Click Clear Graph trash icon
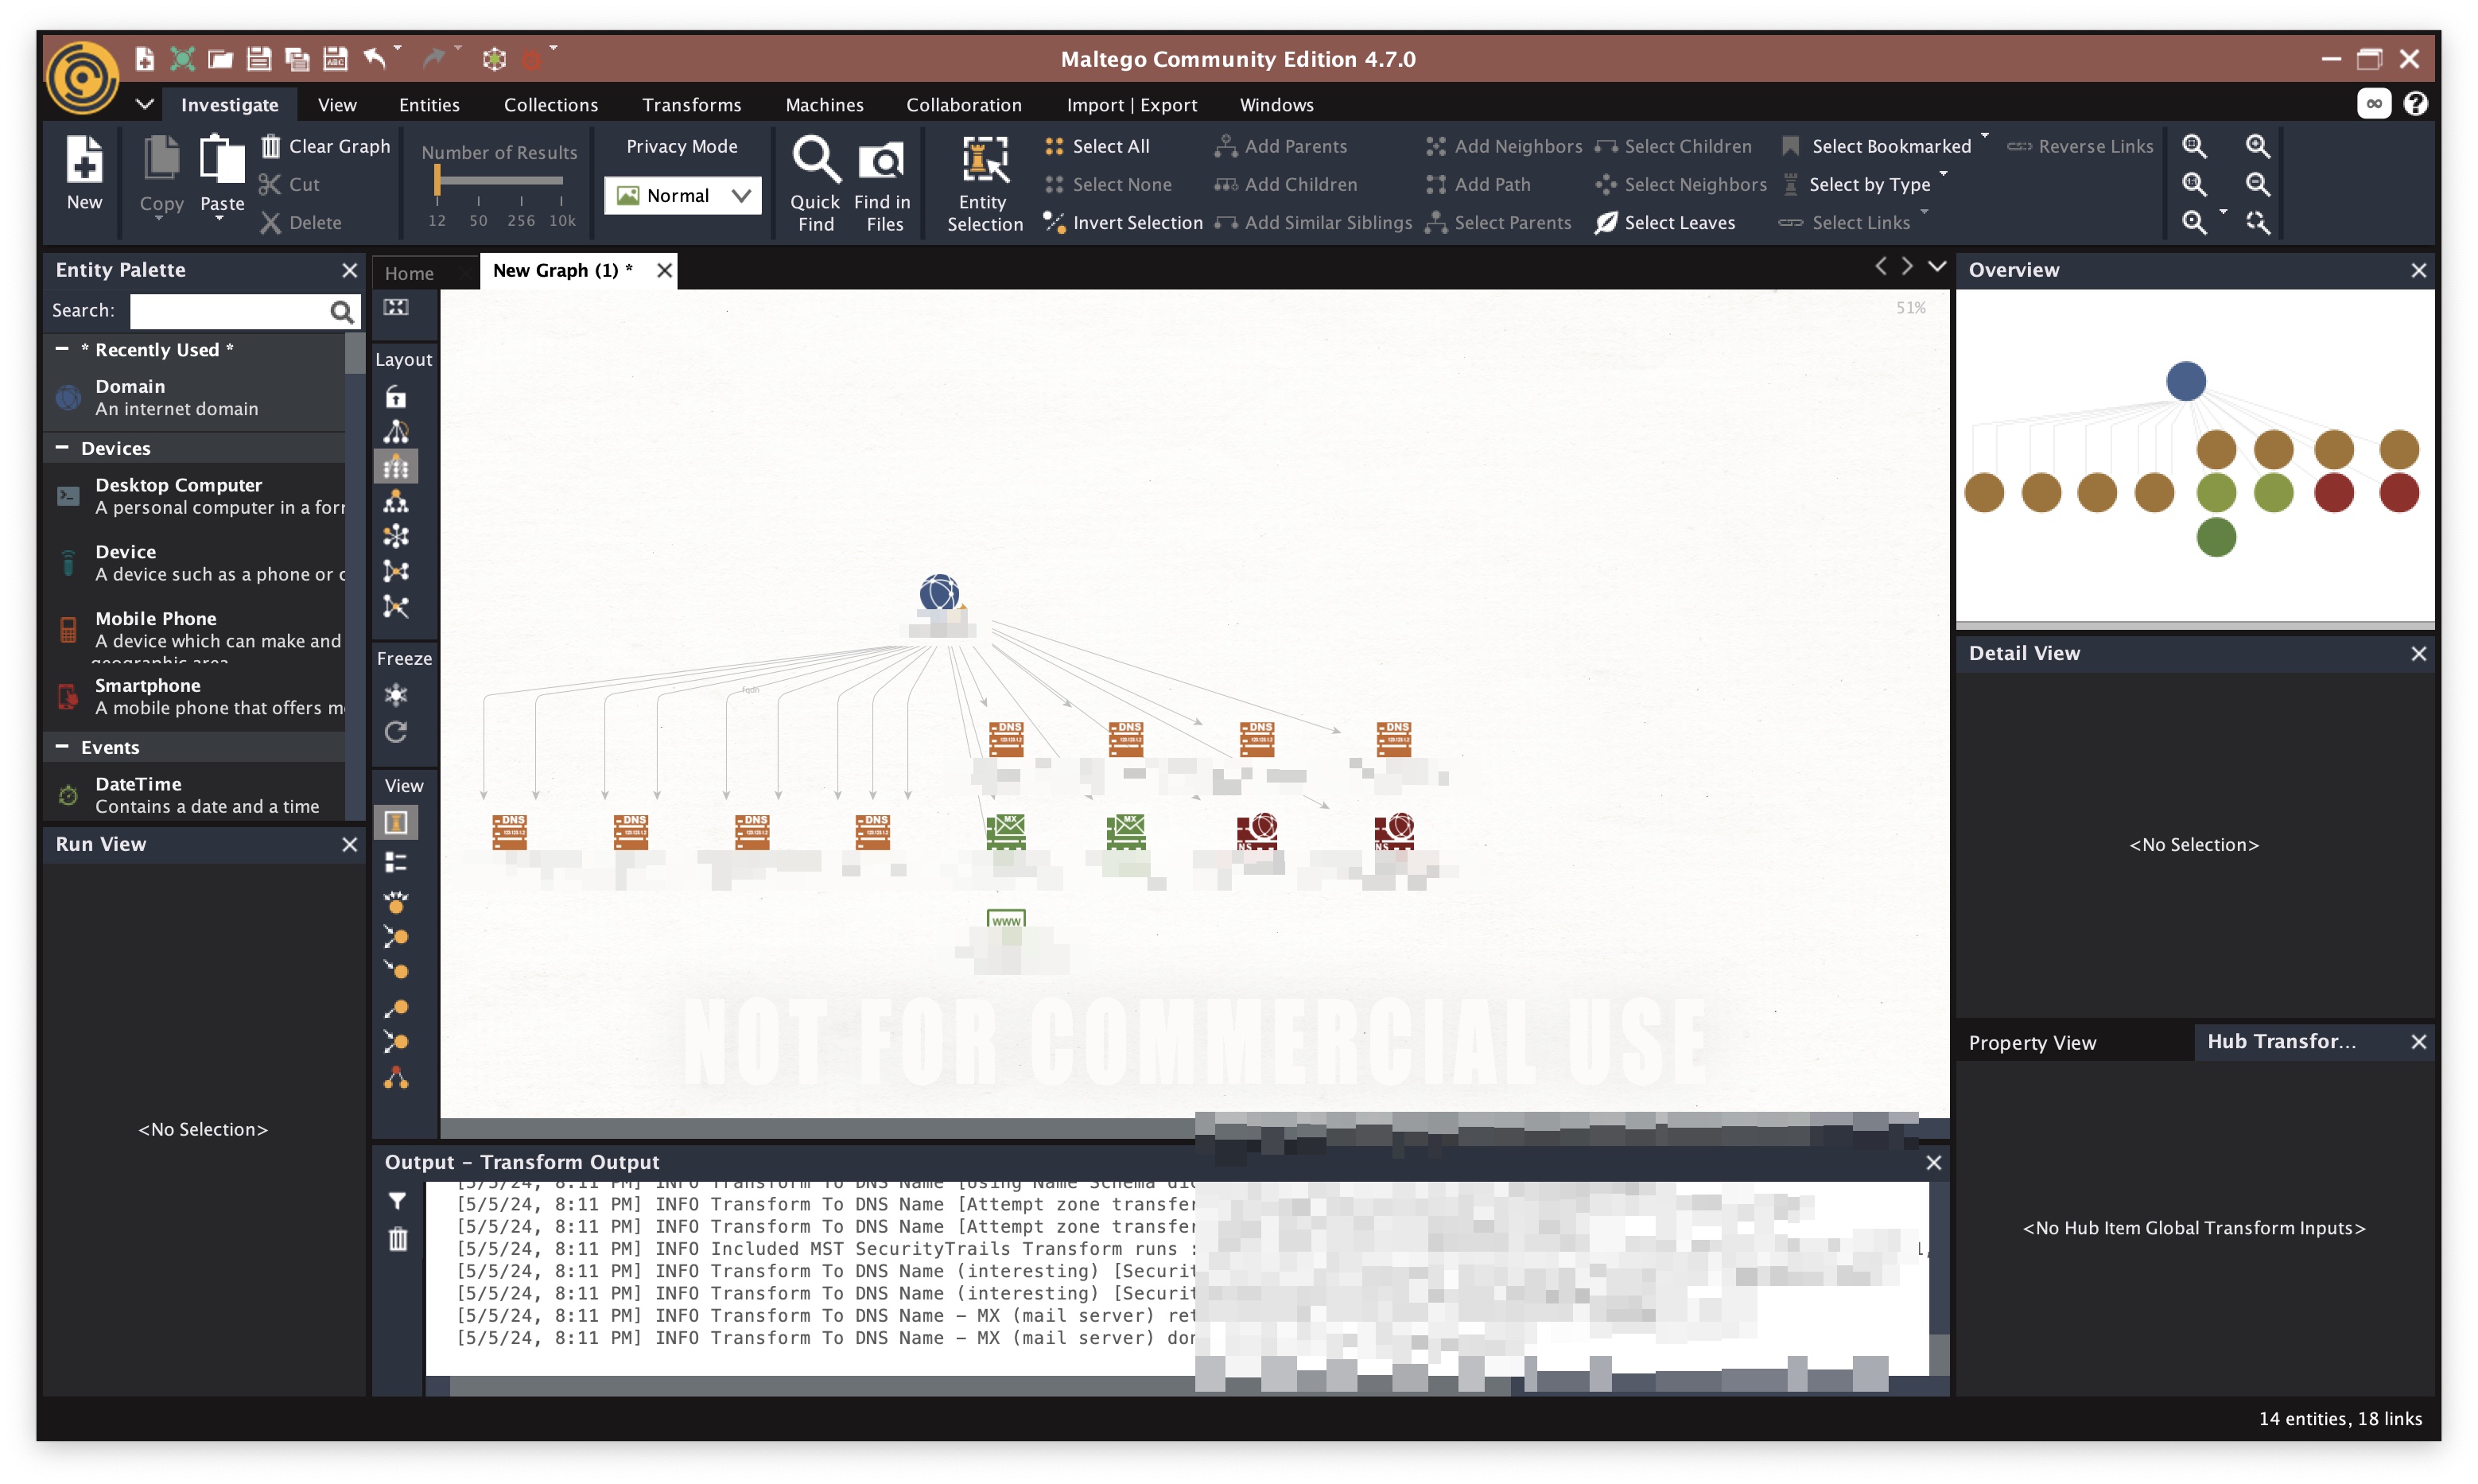Viewport: 2478px width, 1484px height. (x=271, y=146)
